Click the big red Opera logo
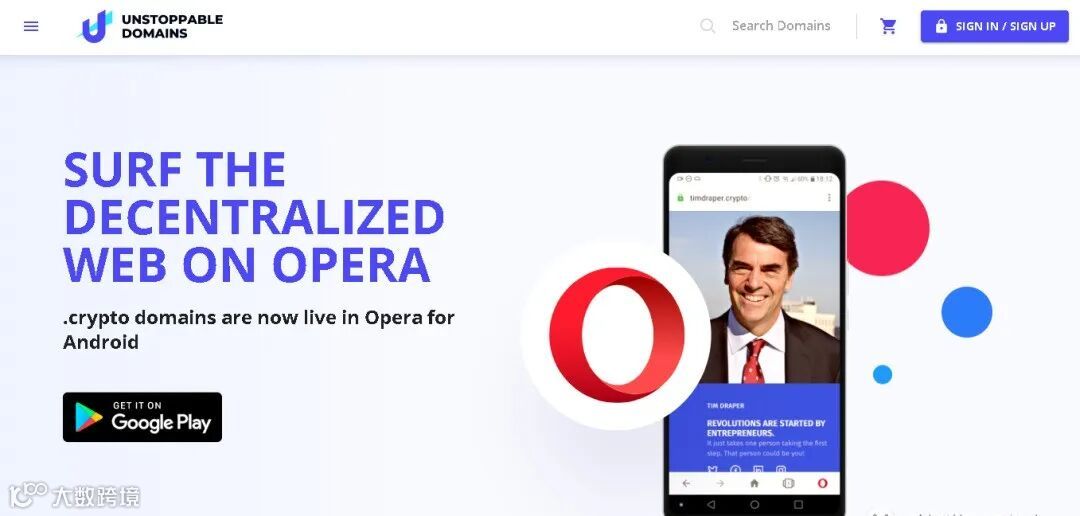Screen dimensions: 1080x516 [616, 335]
